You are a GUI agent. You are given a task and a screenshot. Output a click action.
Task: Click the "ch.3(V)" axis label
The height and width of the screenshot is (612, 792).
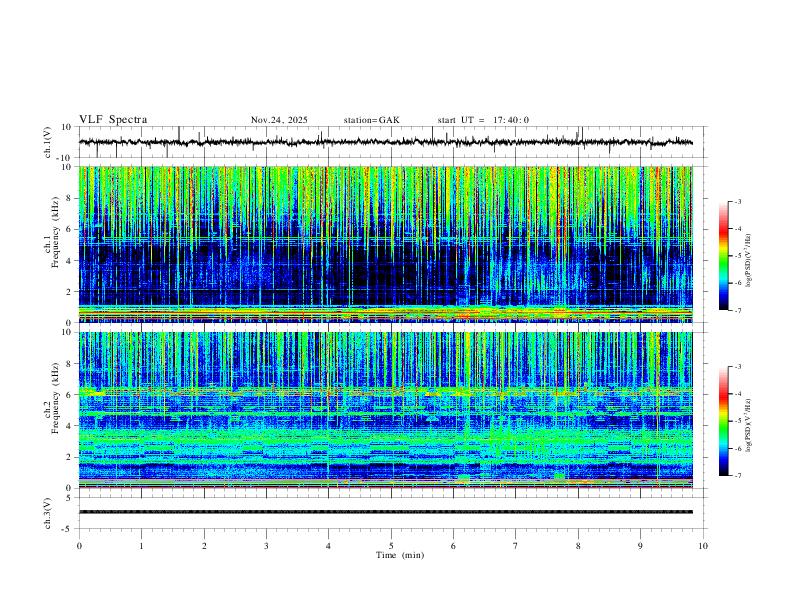48,513
